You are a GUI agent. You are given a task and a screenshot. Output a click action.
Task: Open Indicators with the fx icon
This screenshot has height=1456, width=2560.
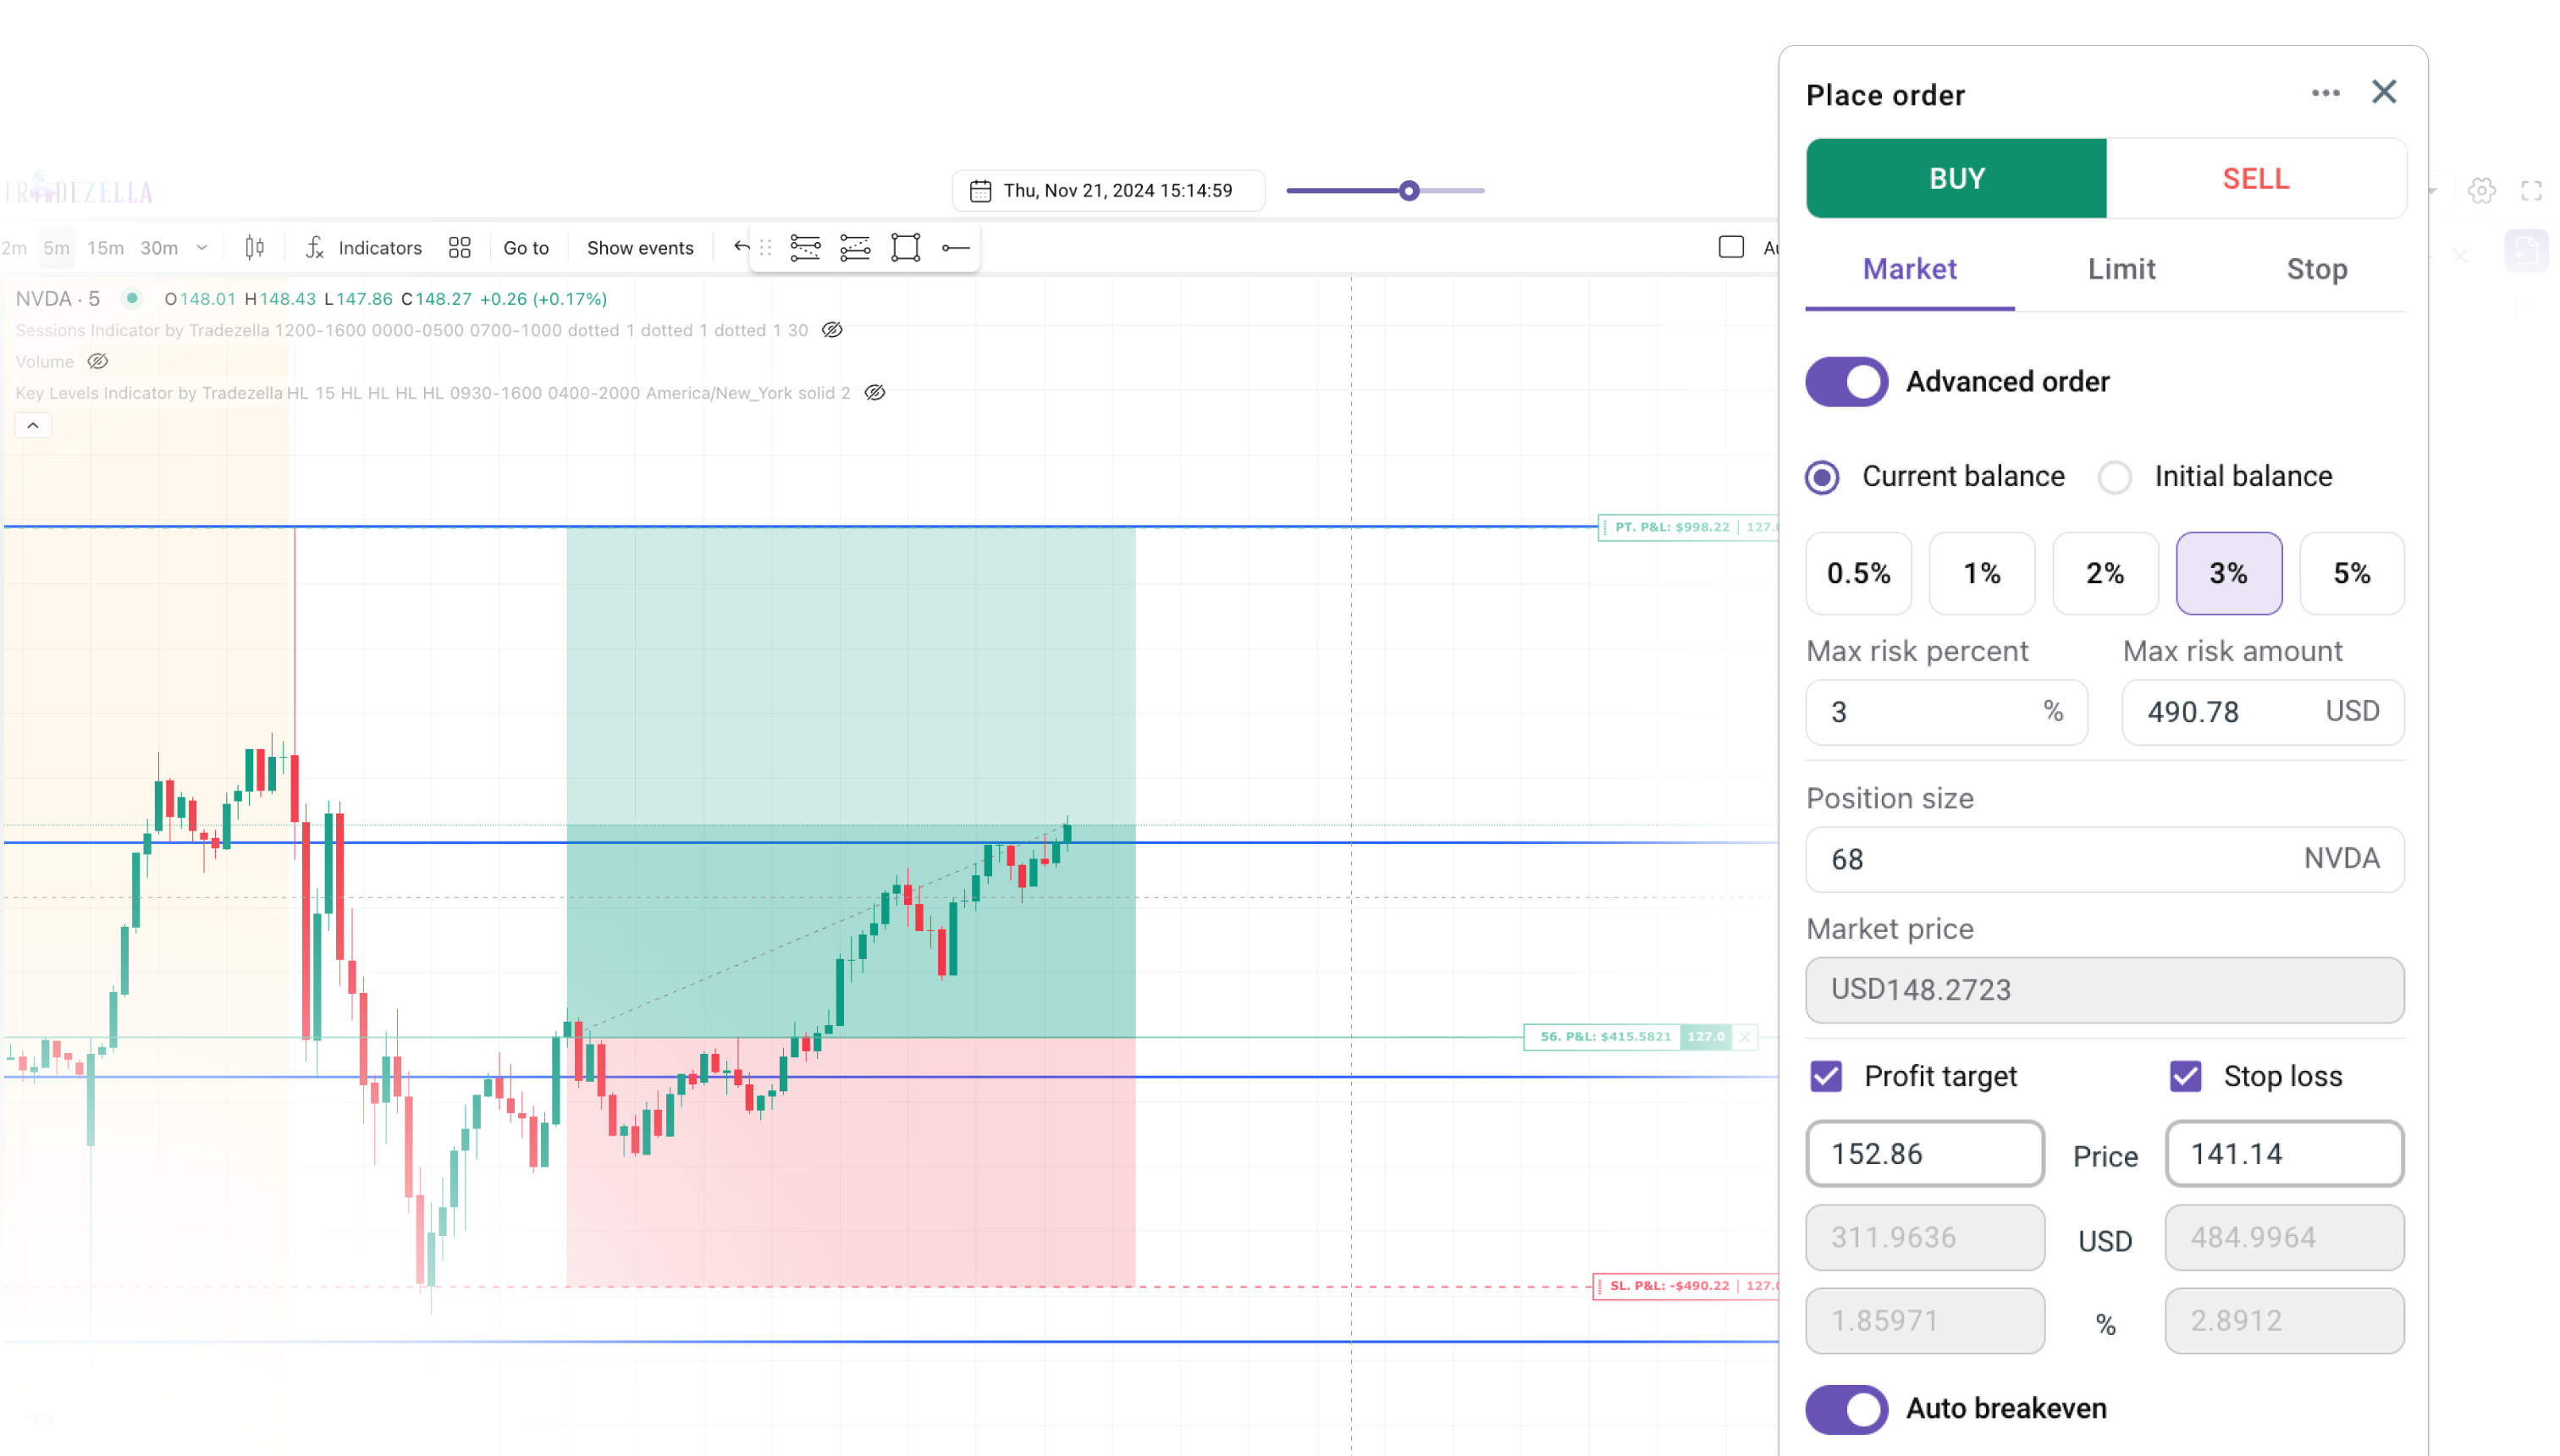(x=313, y=247)
